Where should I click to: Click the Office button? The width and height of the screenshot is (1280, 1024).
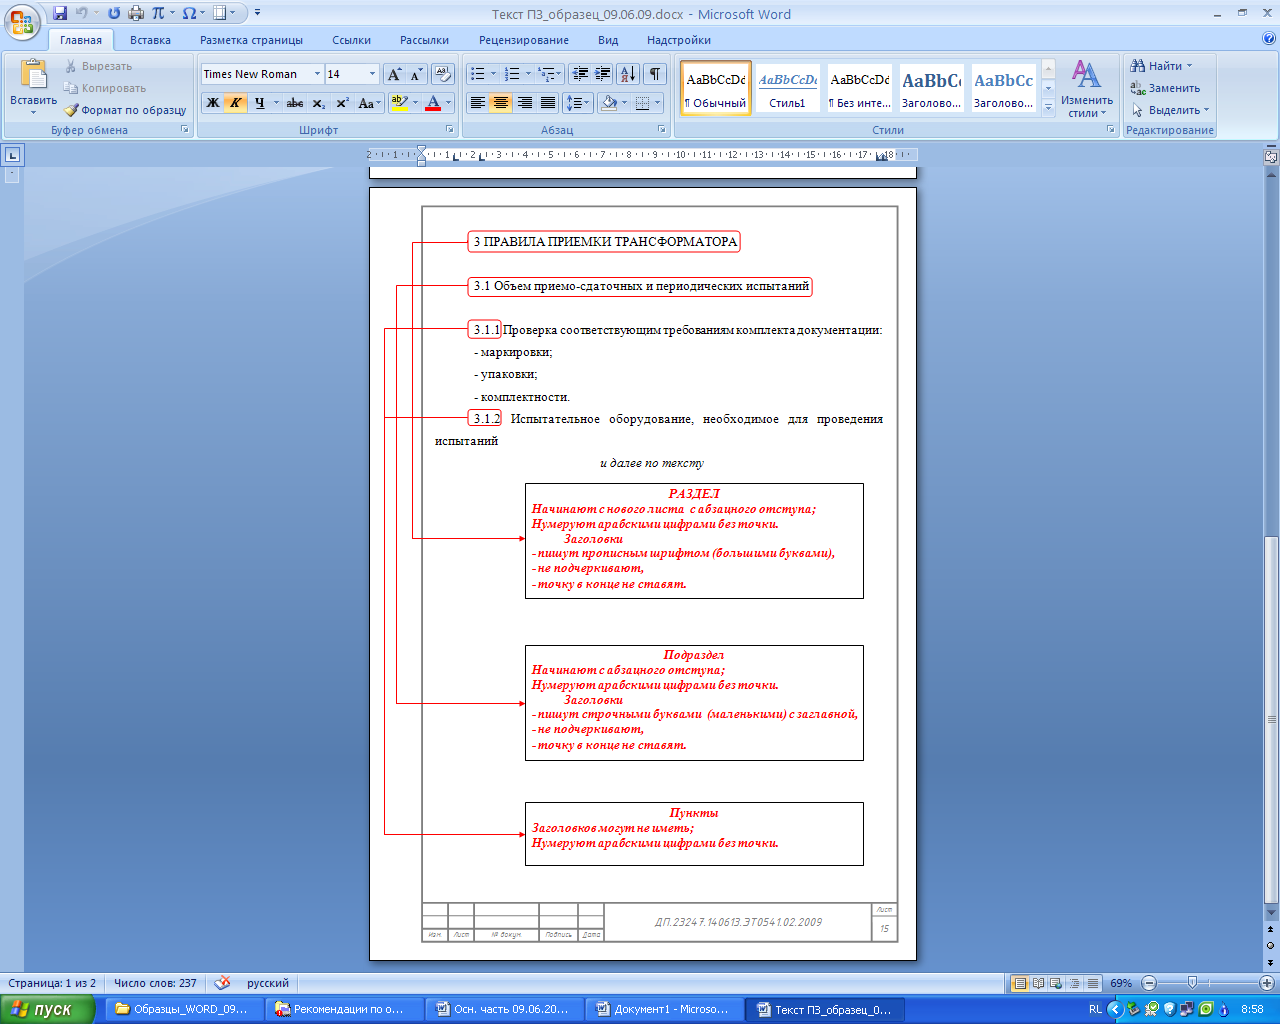pyautogui.click(x=22, y=20)
